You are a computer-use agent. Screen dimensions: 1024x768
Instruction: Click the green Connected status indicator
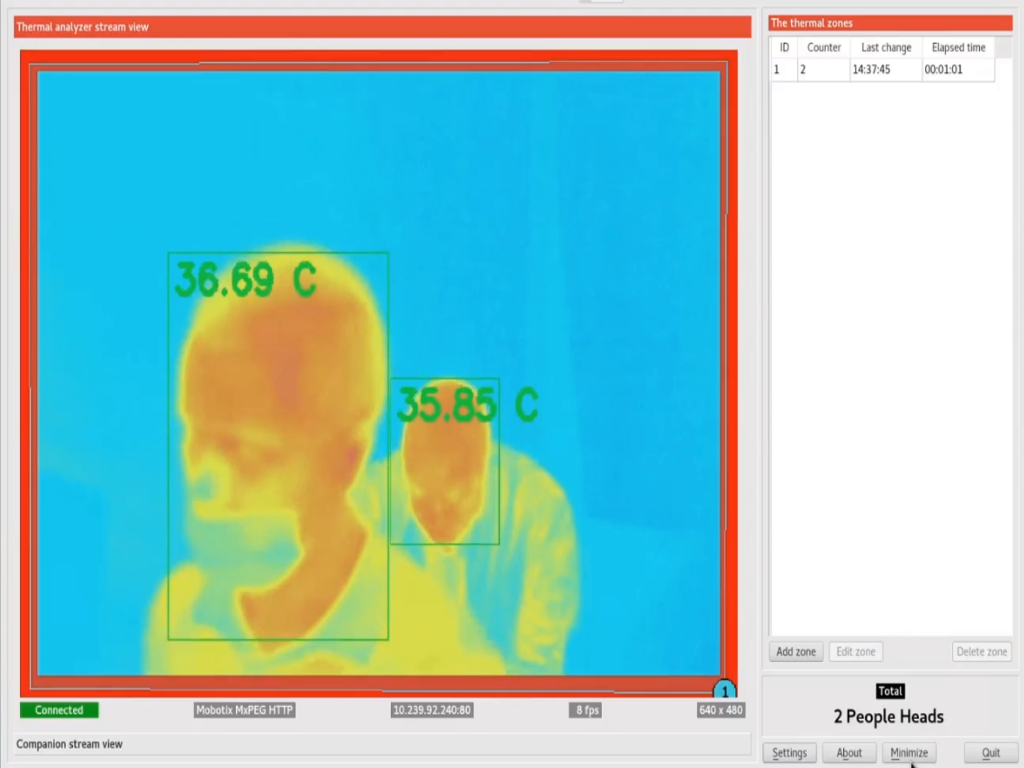tap(59, 710)
